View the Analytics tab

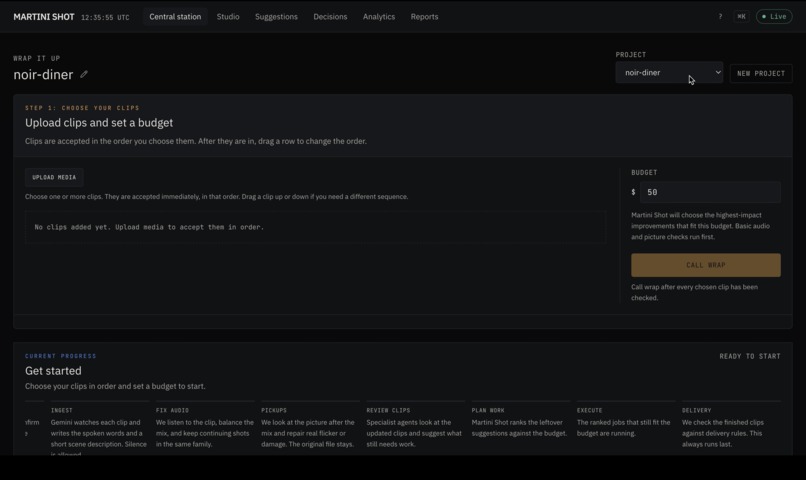379,16
